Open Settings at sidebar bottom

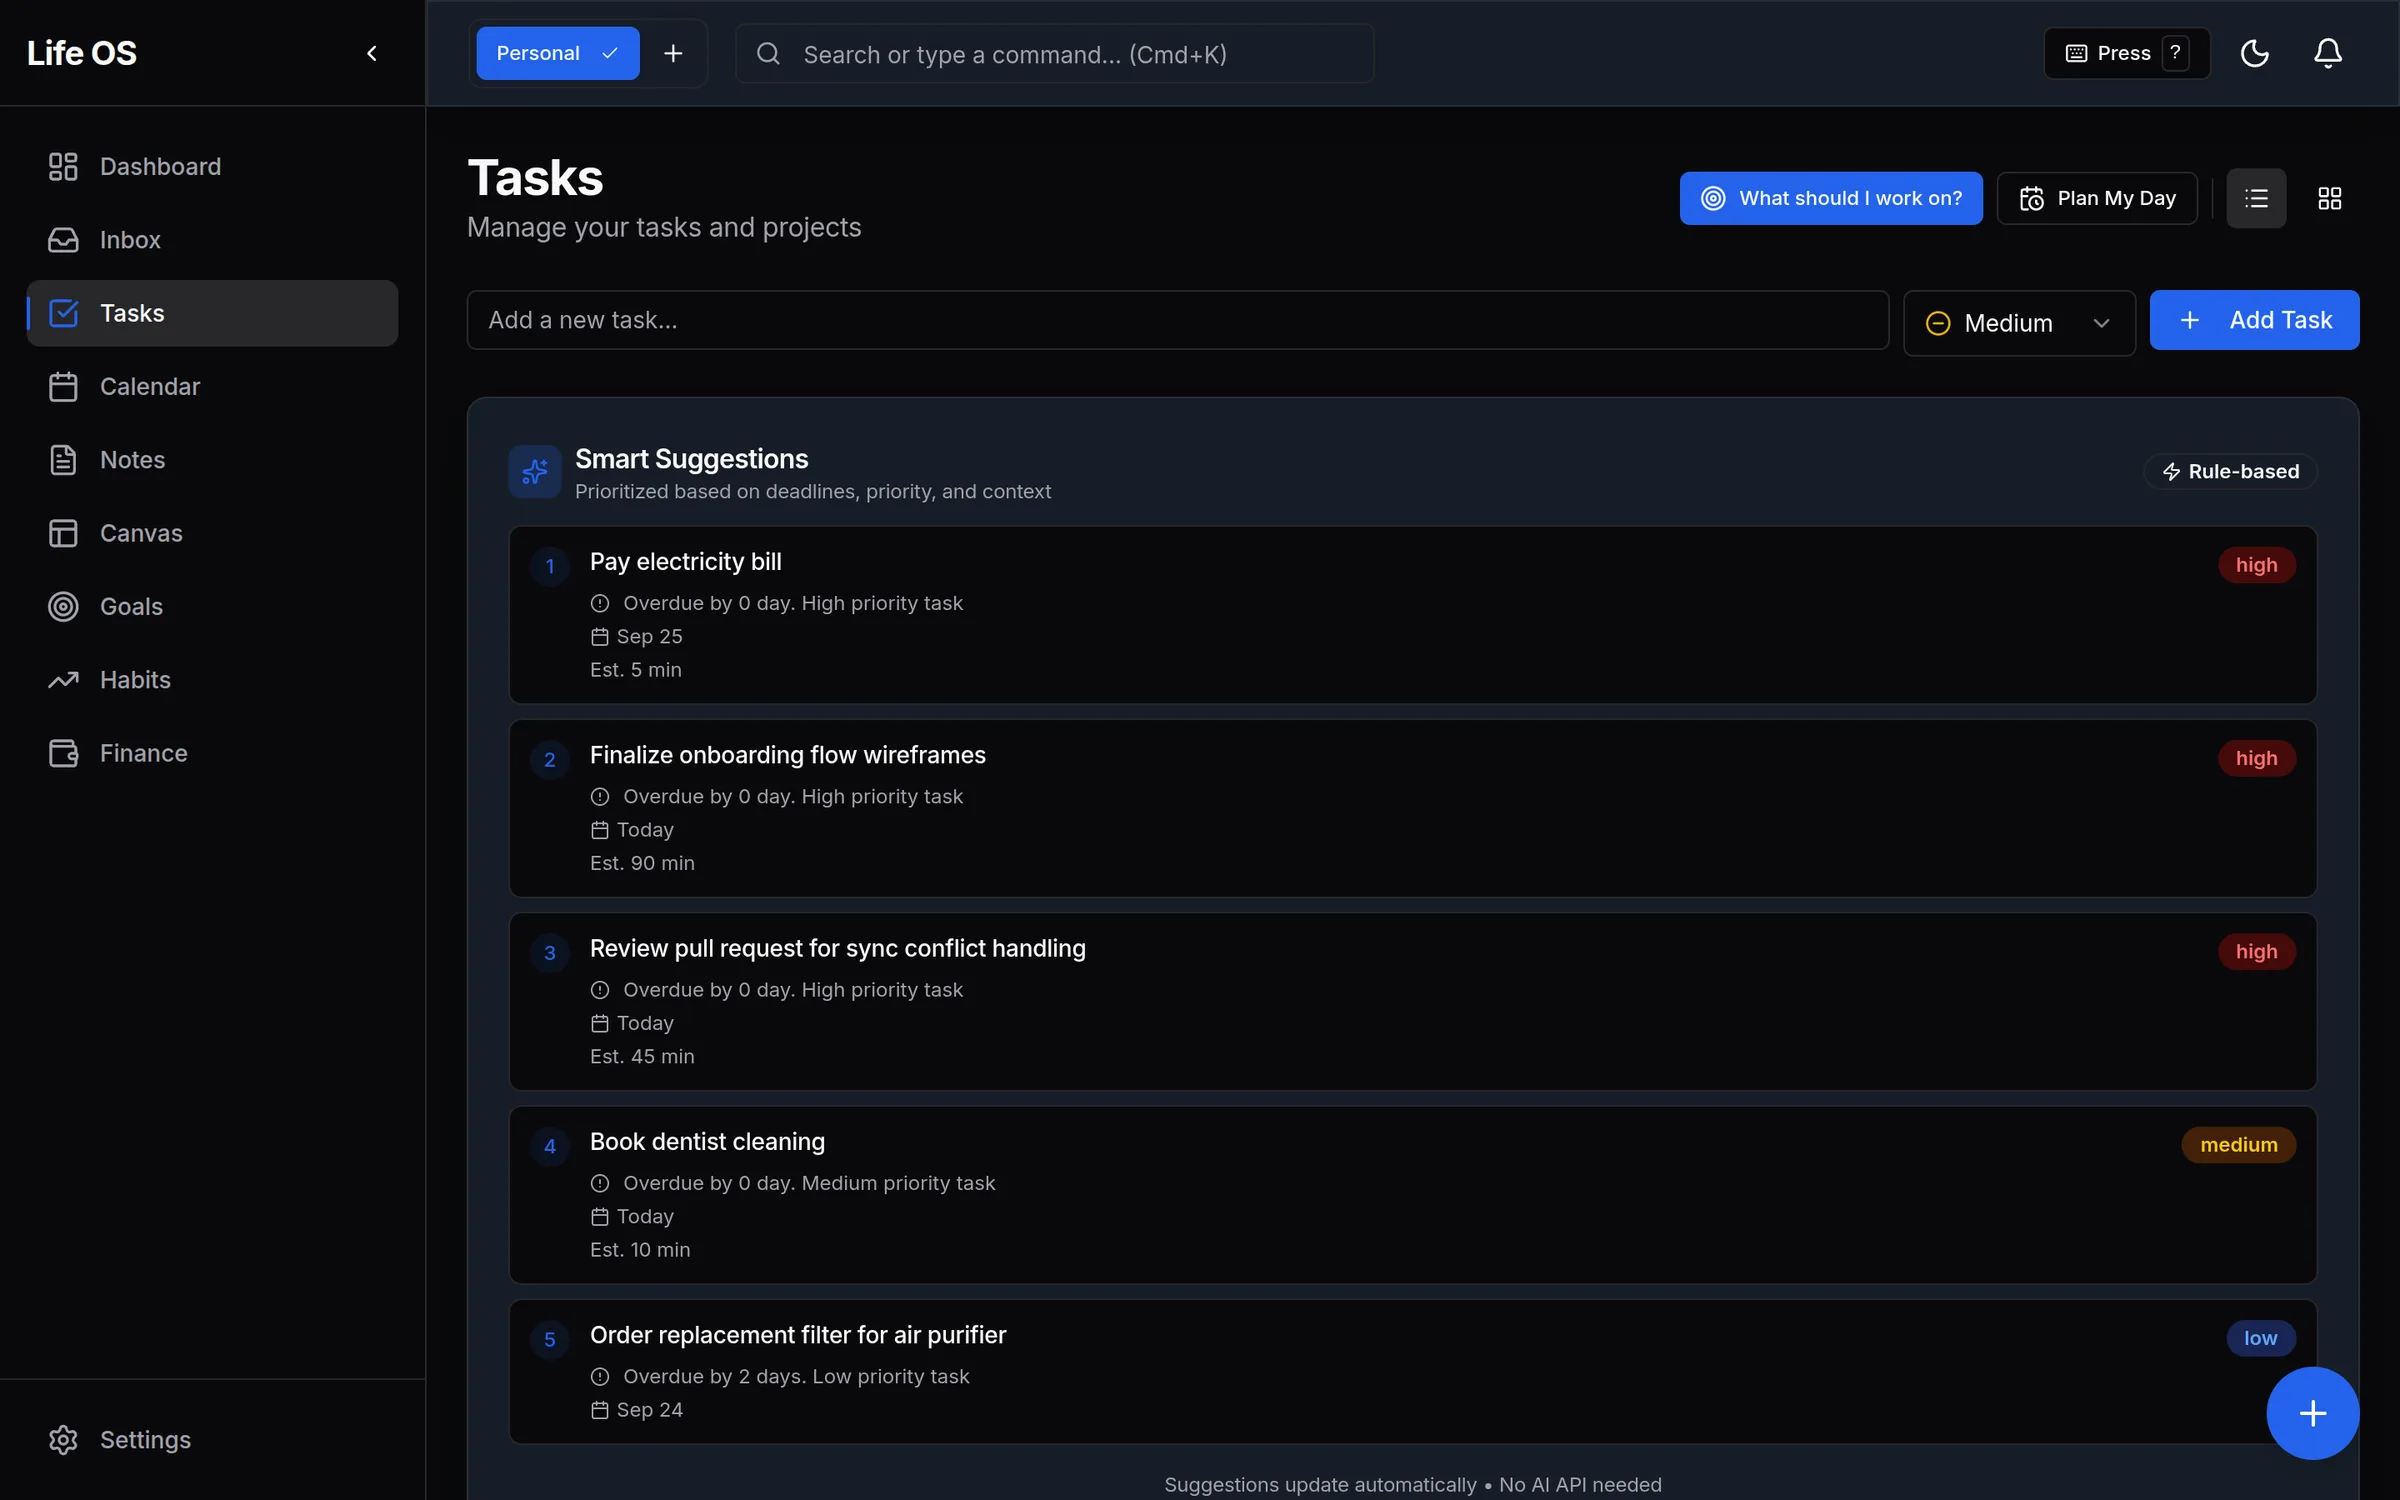point(212,1439)
